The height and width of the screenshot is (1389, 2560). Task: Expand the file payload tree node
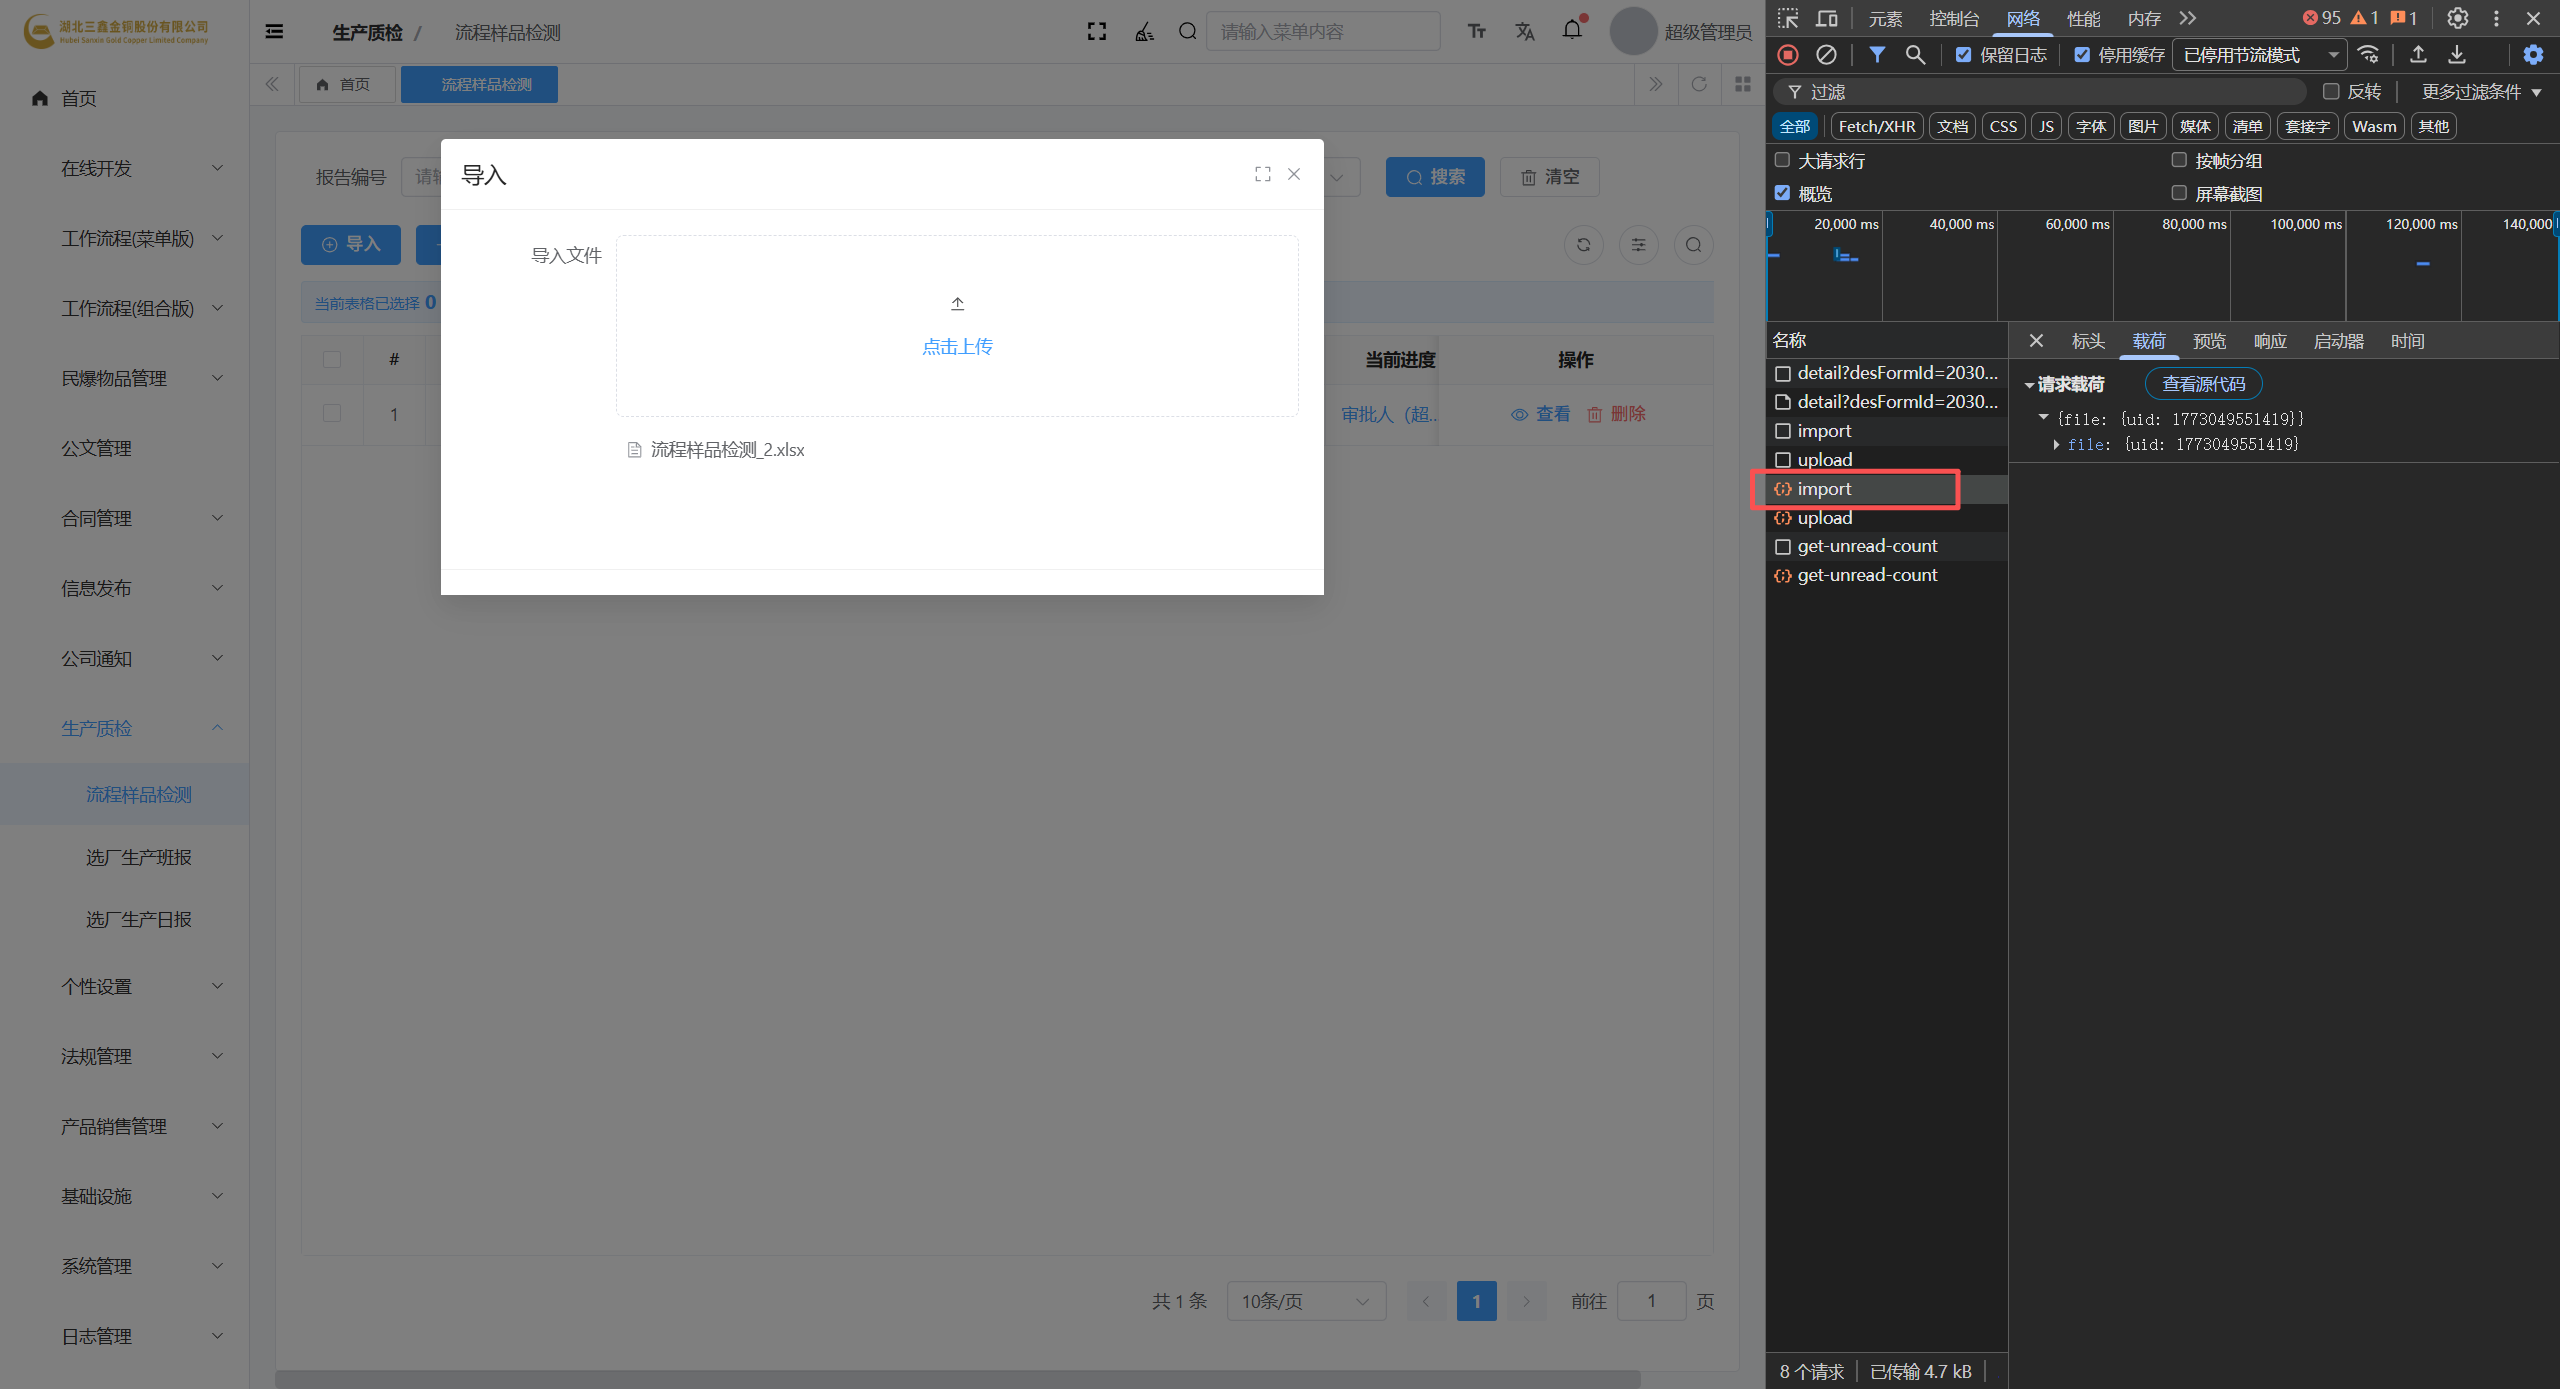point(2056,445)
